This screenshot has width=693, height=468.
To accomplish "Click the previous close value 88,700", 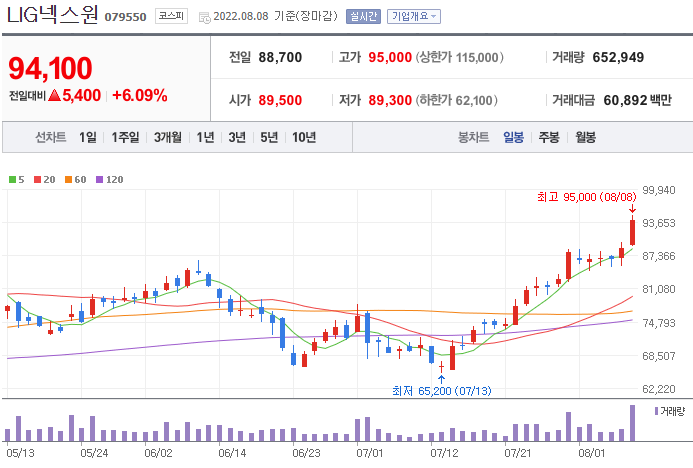I will pos(280,57).
